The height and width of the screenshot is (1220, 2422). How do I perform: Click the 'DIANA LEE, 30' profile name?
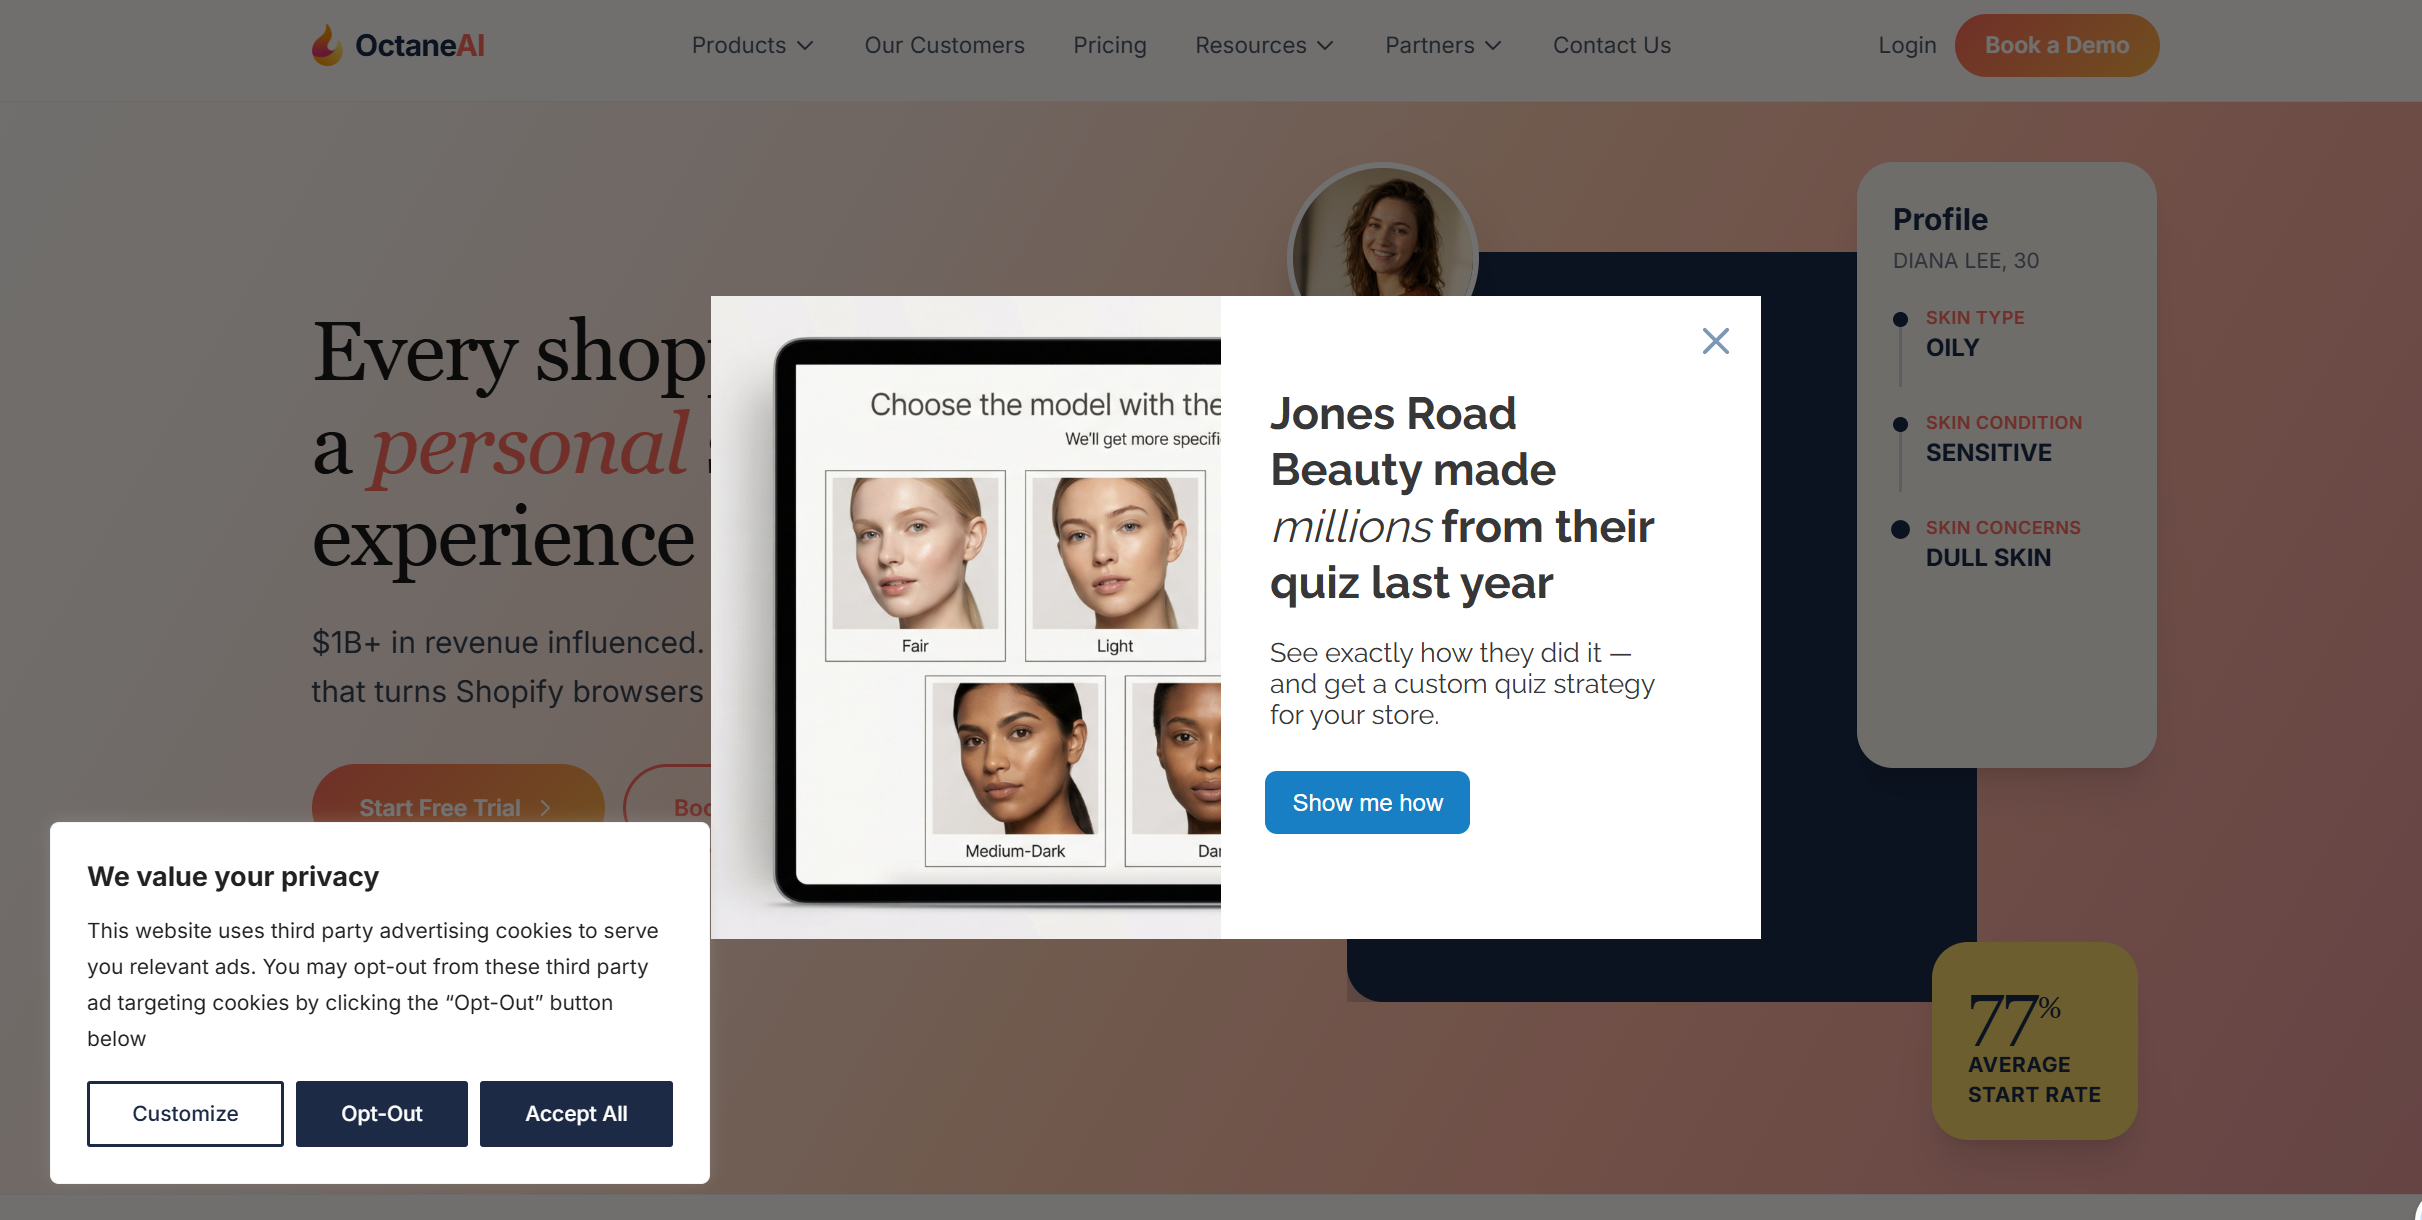coord(1966,260)
